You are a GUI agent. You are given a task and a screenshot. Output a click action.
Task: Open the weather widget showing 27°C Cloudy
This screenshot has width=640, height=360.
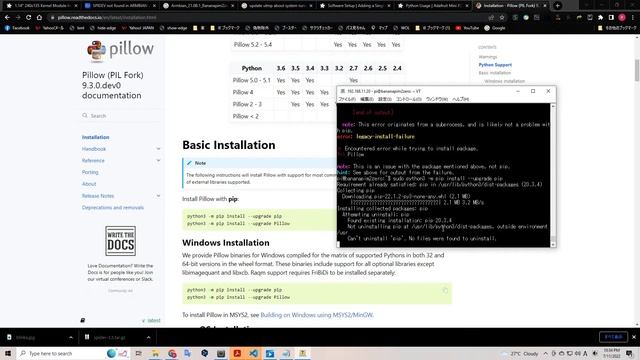coord(519,353)
